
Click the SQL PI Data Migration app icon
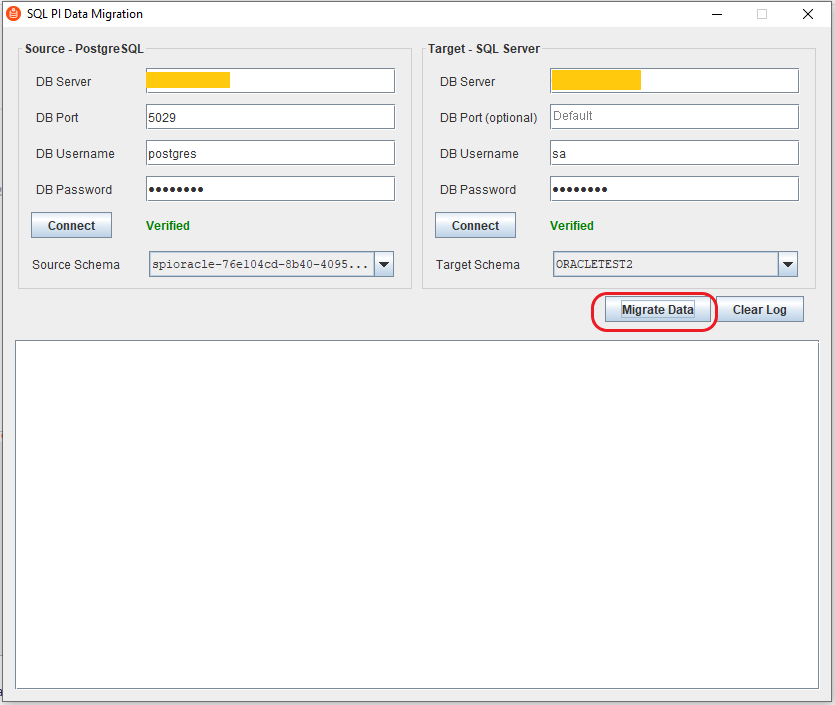(13, 14)
